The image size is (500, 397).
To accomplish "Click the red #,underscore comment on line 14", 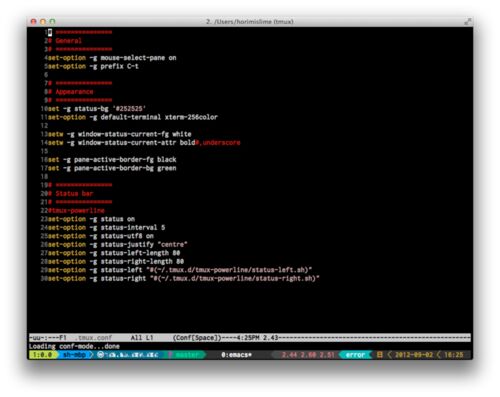I will click(218, 143).
